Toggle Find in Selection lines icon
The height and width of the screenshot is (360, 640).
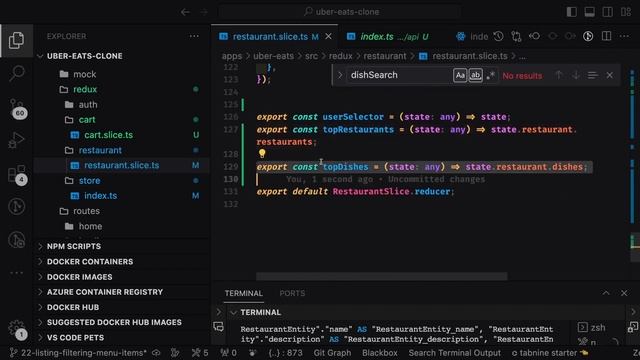pyautogui.click(x=592, y=75)
